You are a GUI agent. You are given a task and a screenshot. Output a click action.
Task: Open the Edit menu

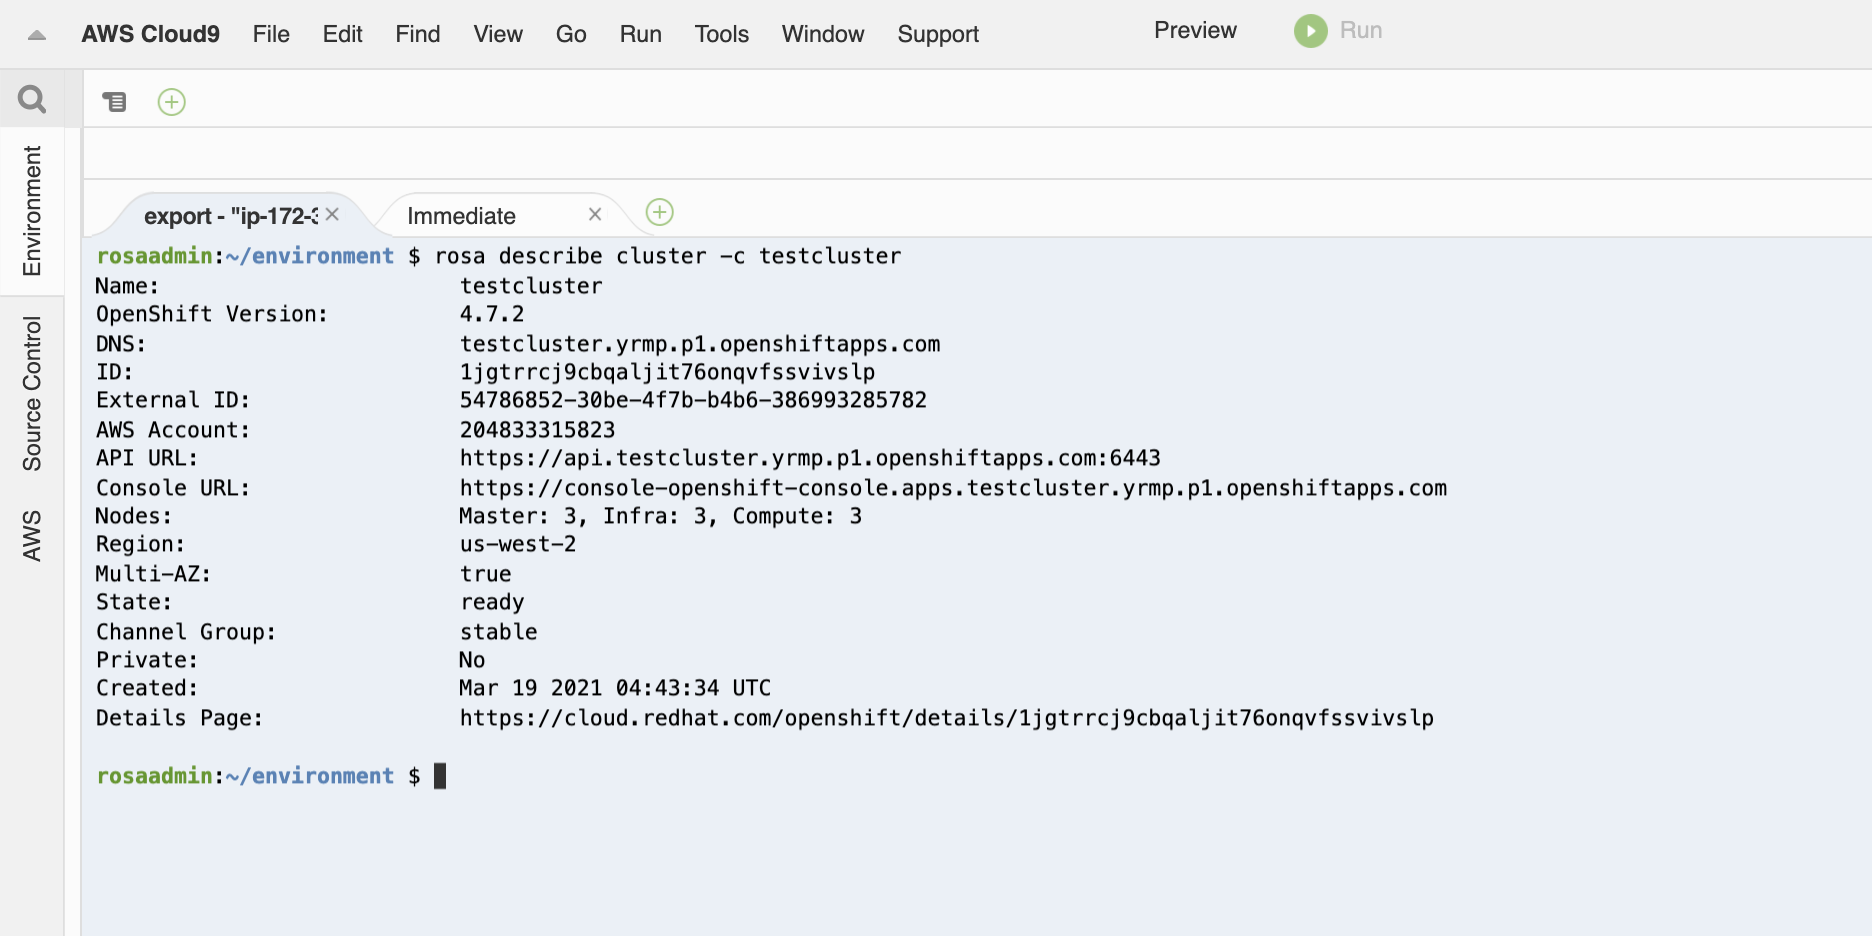tap(342, 34)
